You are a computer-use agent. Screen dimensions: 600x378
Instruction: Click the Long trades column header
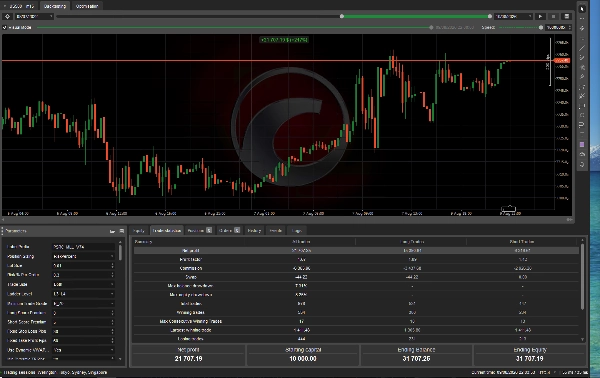(x=411, y=242)
